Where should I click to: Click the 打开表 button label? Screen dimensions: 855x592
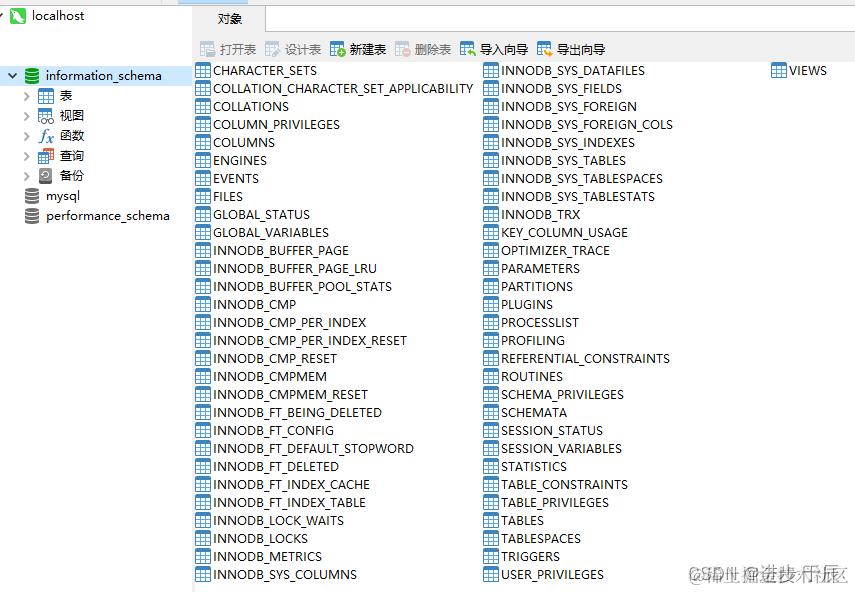[238, 50]
